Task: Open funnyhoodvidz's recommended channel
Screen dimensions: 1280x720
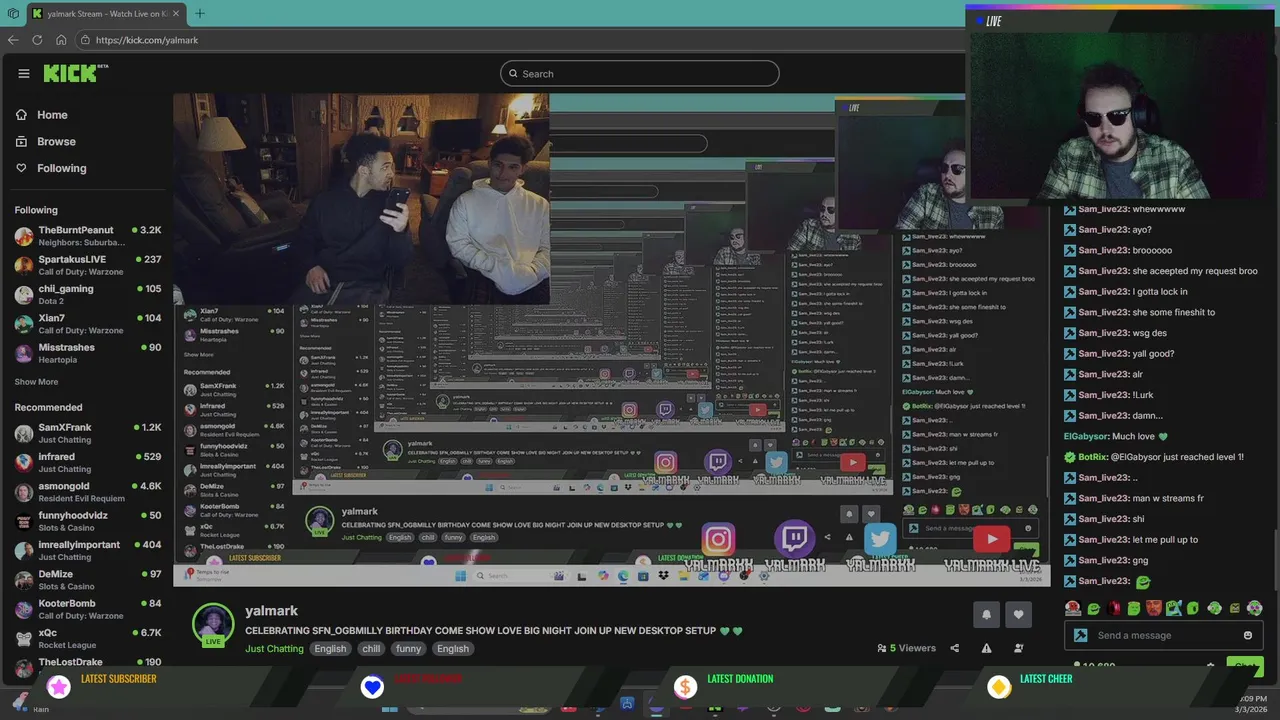Action: pos(87,521)
